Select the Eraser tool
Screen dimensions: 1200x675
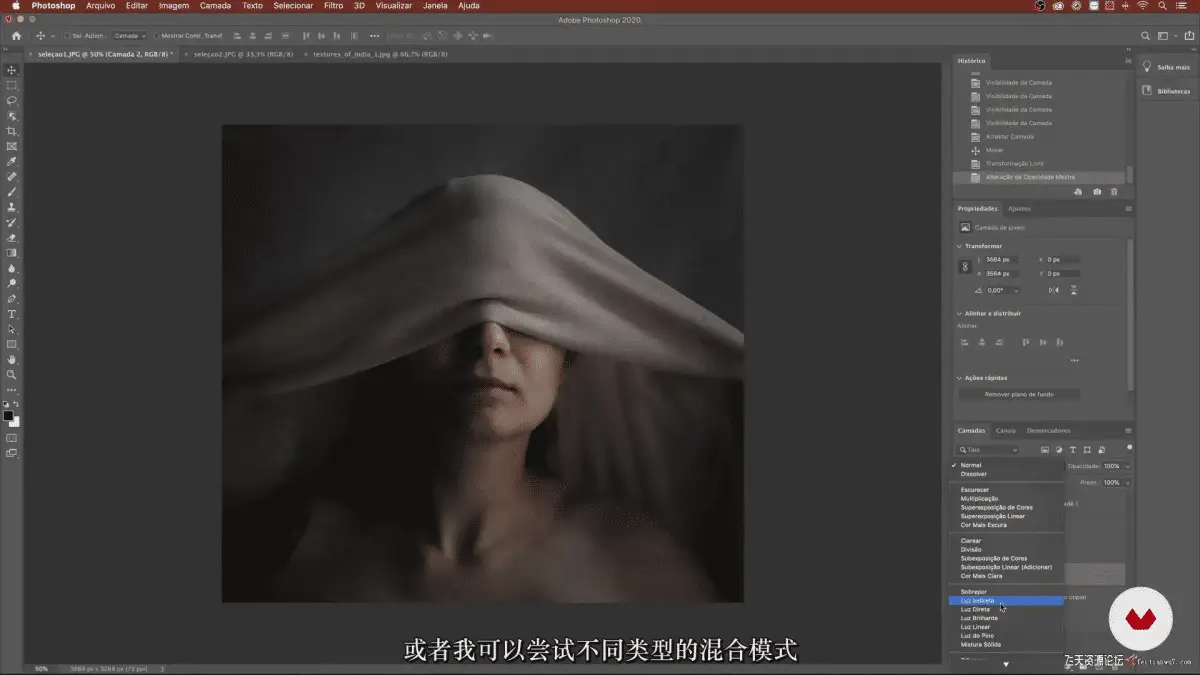pos(12,237)
